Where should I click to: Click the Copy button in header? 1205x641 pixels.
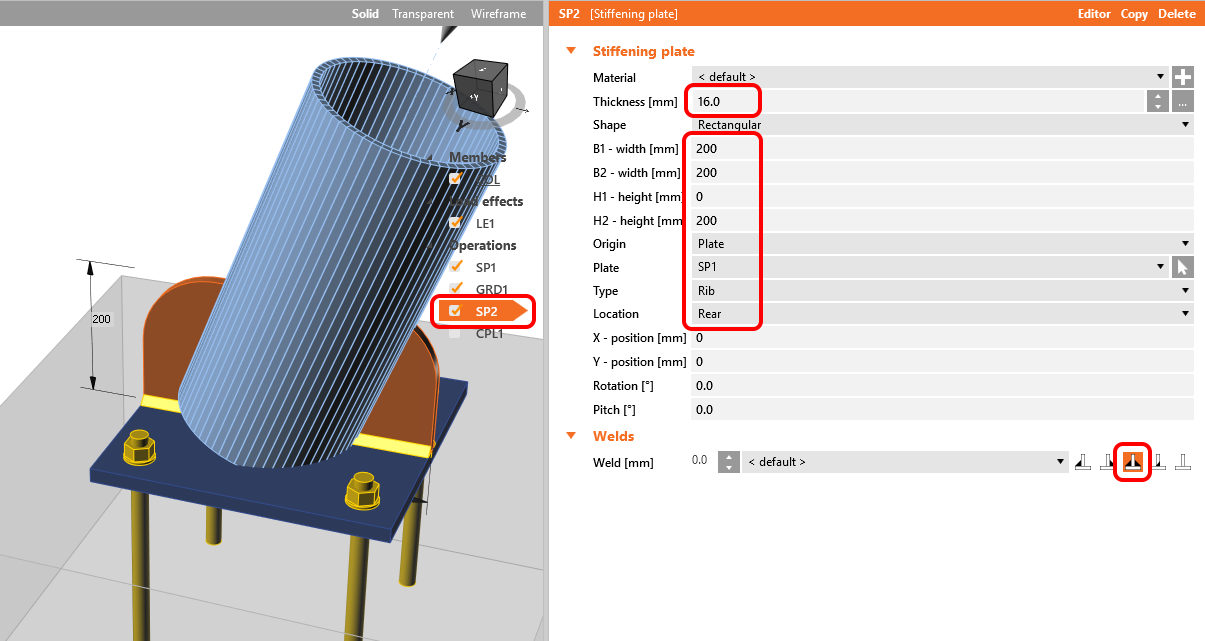click(x=1134, y=14)
